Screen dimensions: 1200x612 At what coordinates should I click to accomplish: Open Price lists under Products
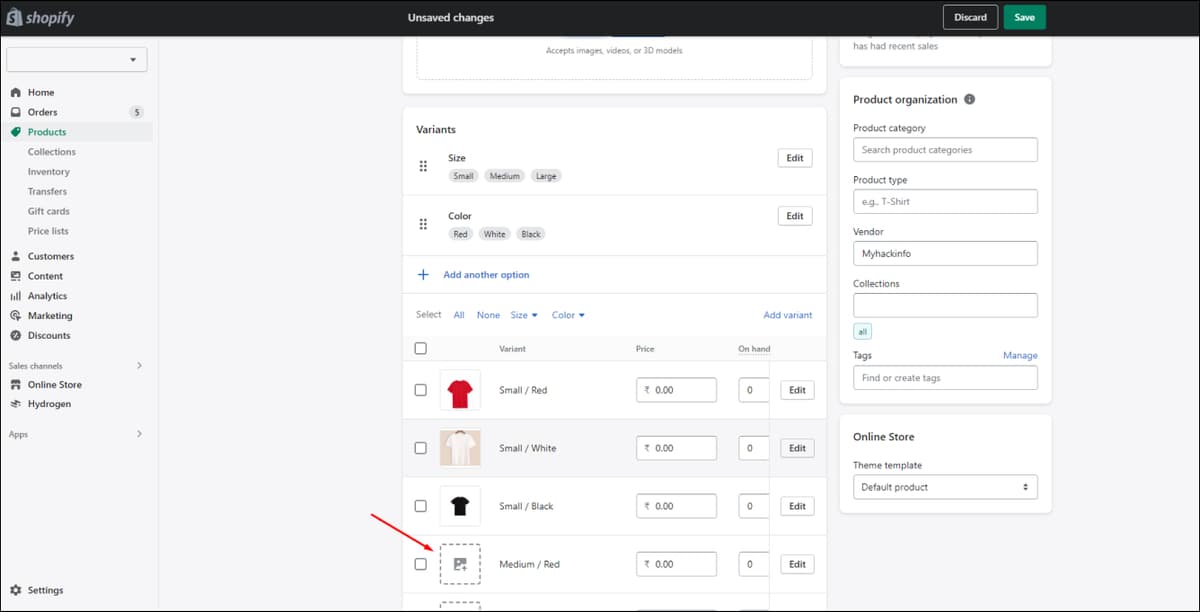(x=48, y=231)
